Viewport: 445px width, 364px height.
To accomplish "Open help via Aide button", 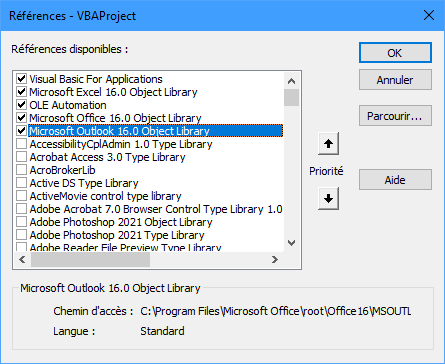I will (x=395, y=180).
